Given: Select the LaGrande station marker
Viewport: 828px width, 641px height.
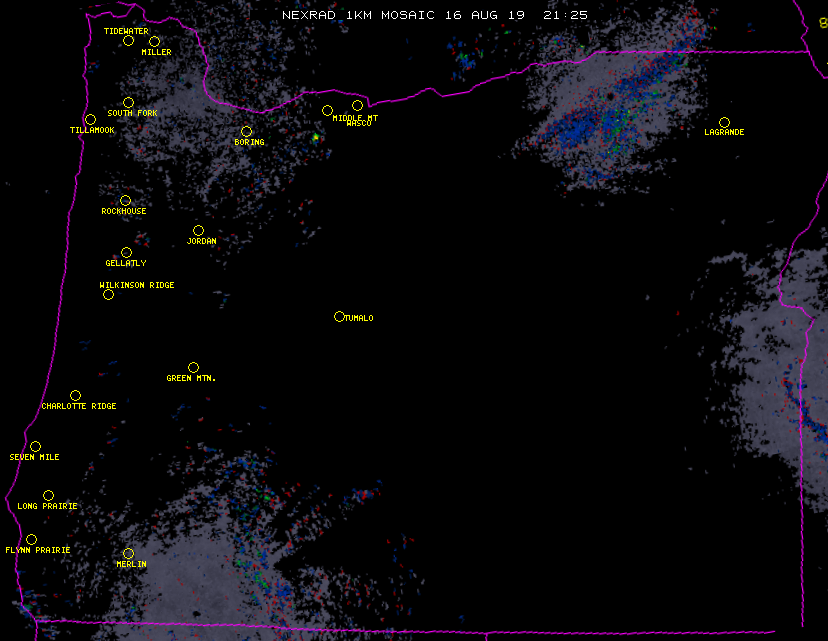Looking at the screenshot, I should tap(724, 122).
